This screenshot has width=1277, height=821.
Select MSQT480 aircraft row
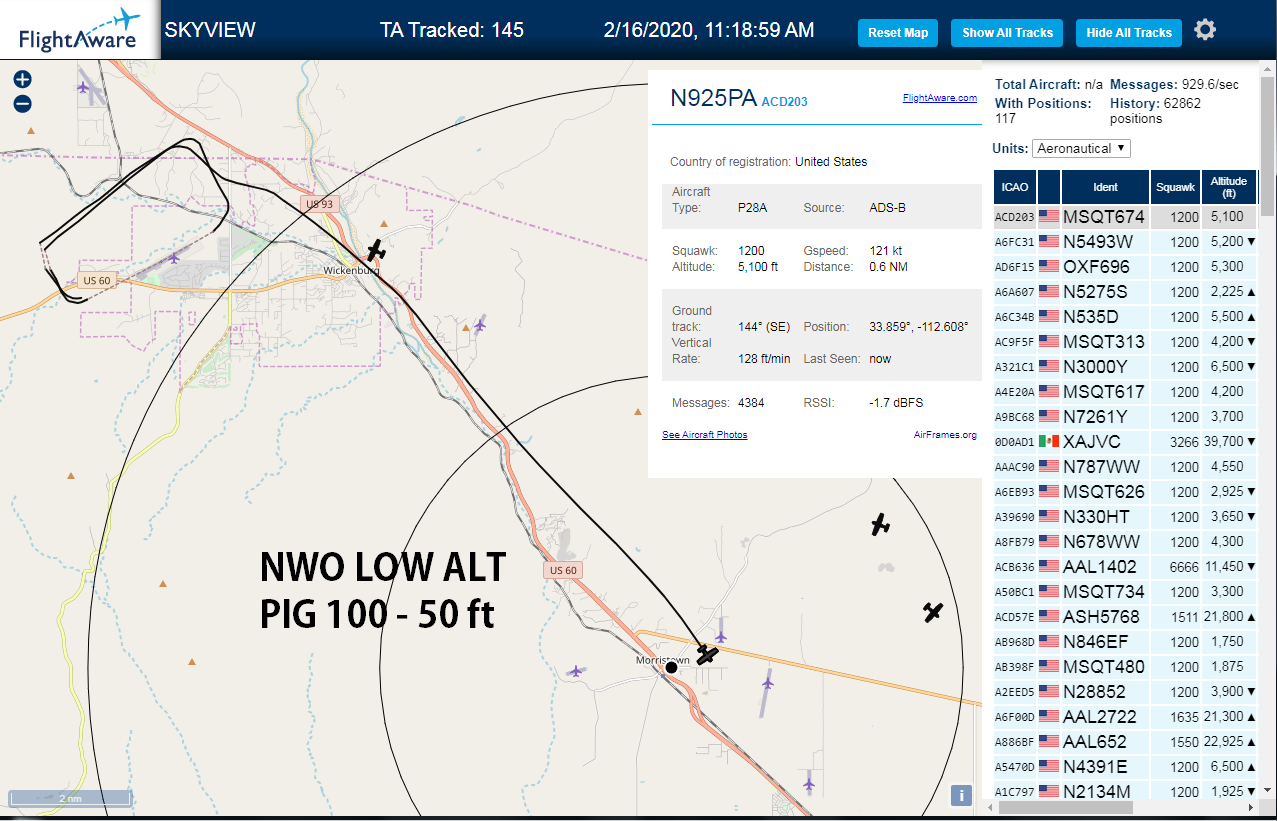click(1125, 667)
